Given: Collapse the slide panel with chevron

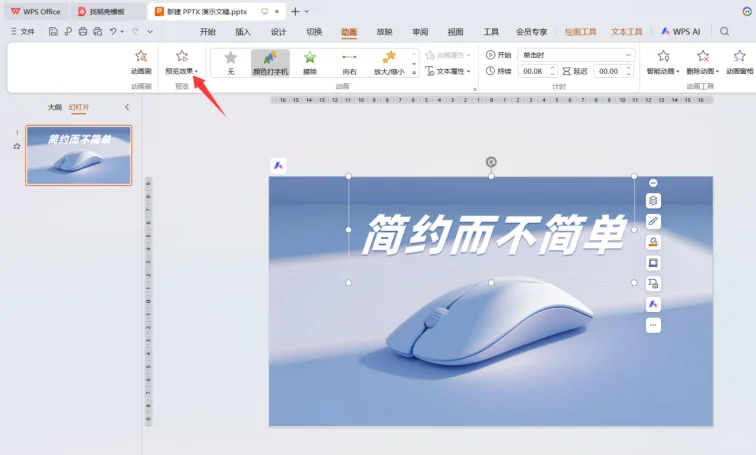Looking at the screenshot, I should point(127,106).
